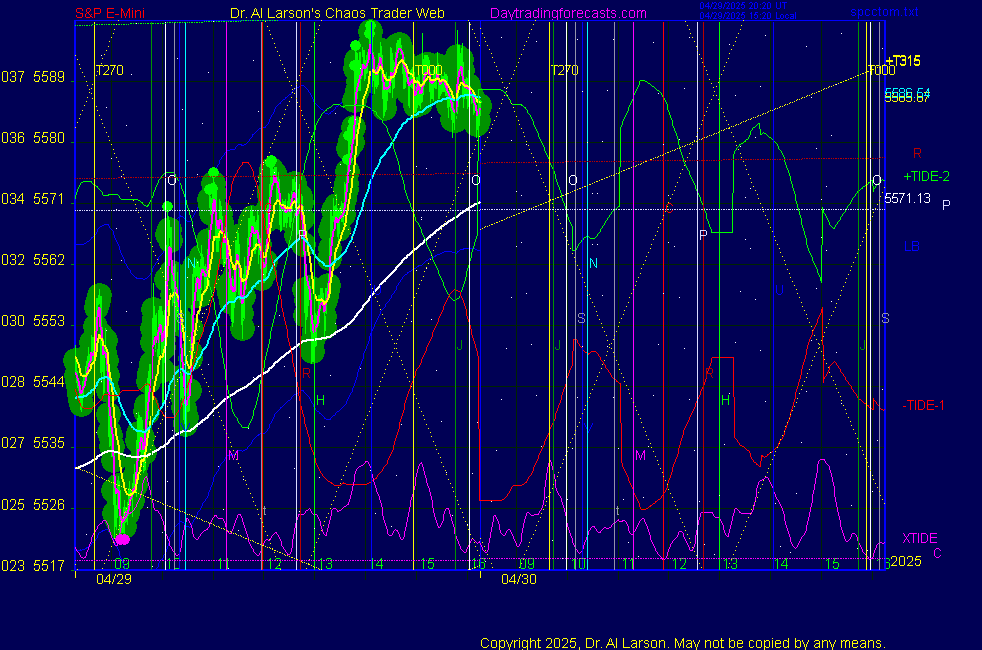Click the blue LB legend label
The height and width of the screenshot is (650, 982).
click(912, 246)
